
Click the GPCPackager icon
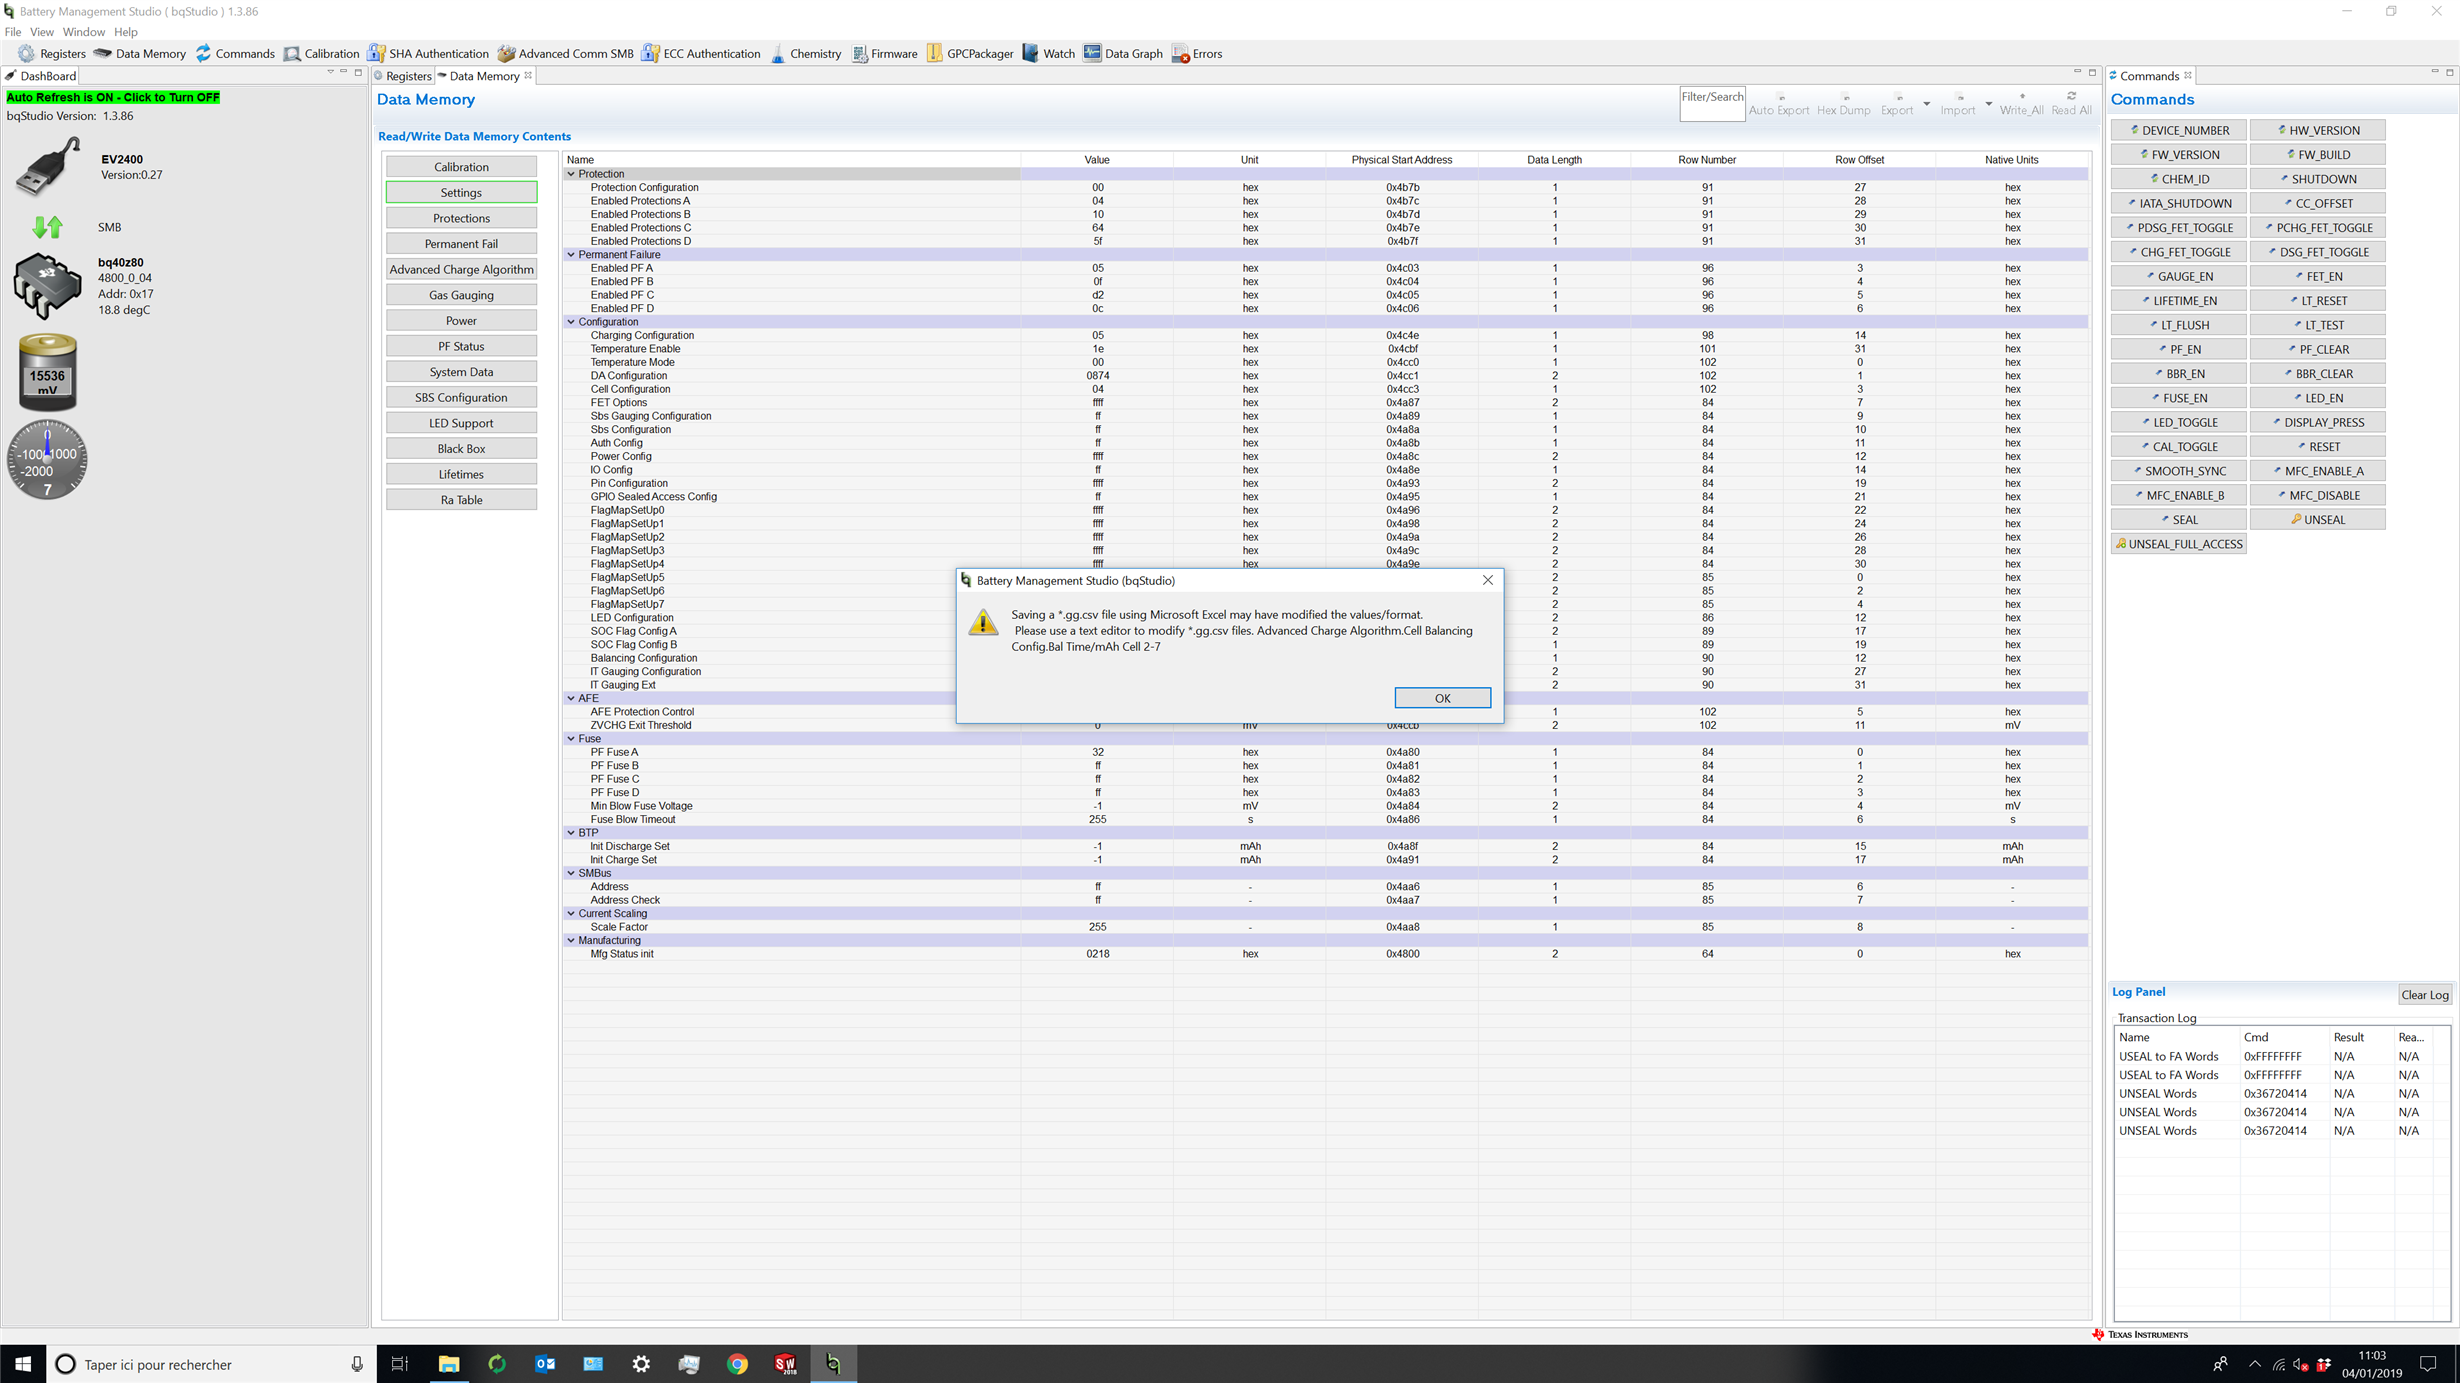click(934, 54)
